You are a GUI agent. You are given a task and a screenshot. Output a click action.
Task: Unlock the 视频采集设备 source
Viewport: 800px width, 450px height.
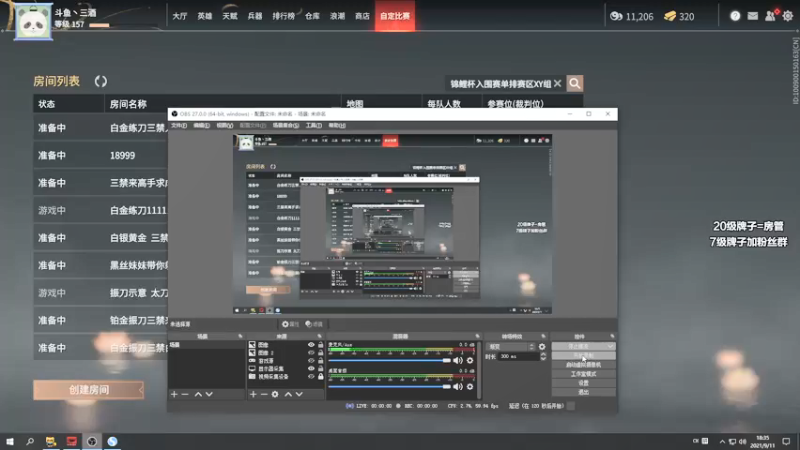[320, 377]
